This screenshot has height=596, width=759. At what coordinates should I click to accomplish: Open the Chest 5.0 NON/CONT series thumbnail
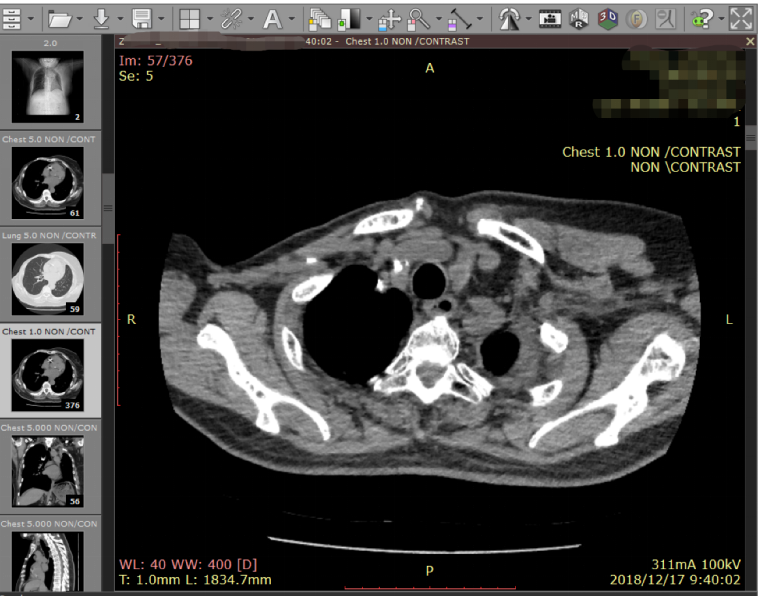[50, 179]
